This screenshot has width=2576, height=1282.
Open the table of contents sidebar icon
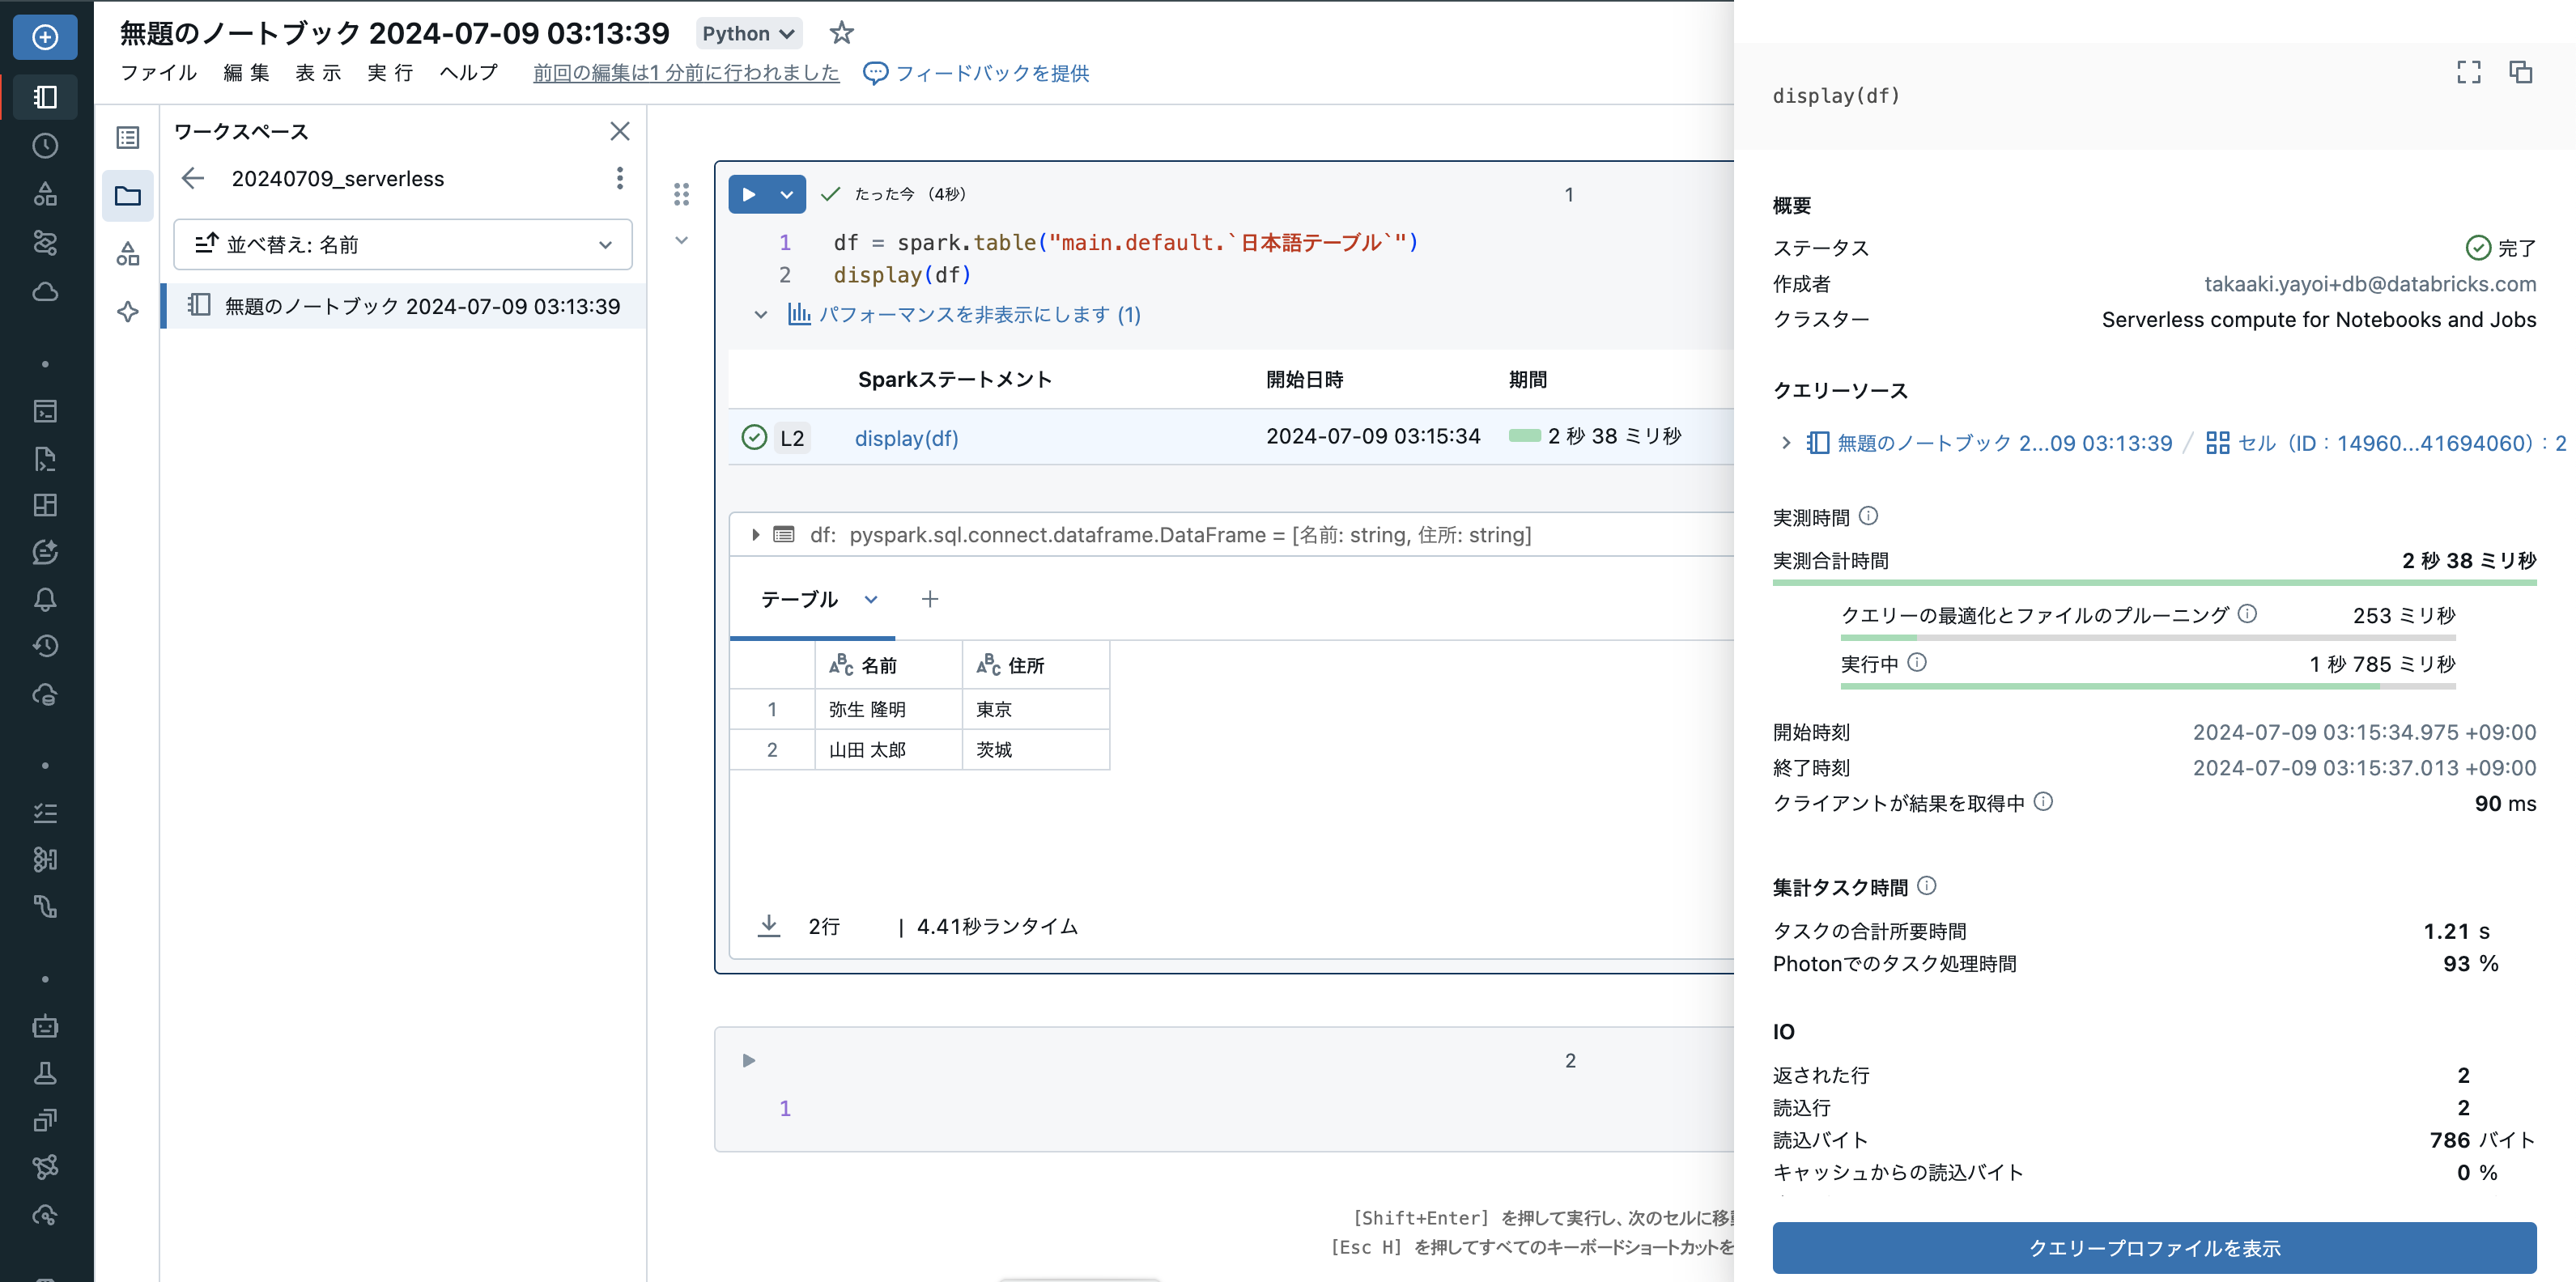pyautogui.click(x=128, y=138)
